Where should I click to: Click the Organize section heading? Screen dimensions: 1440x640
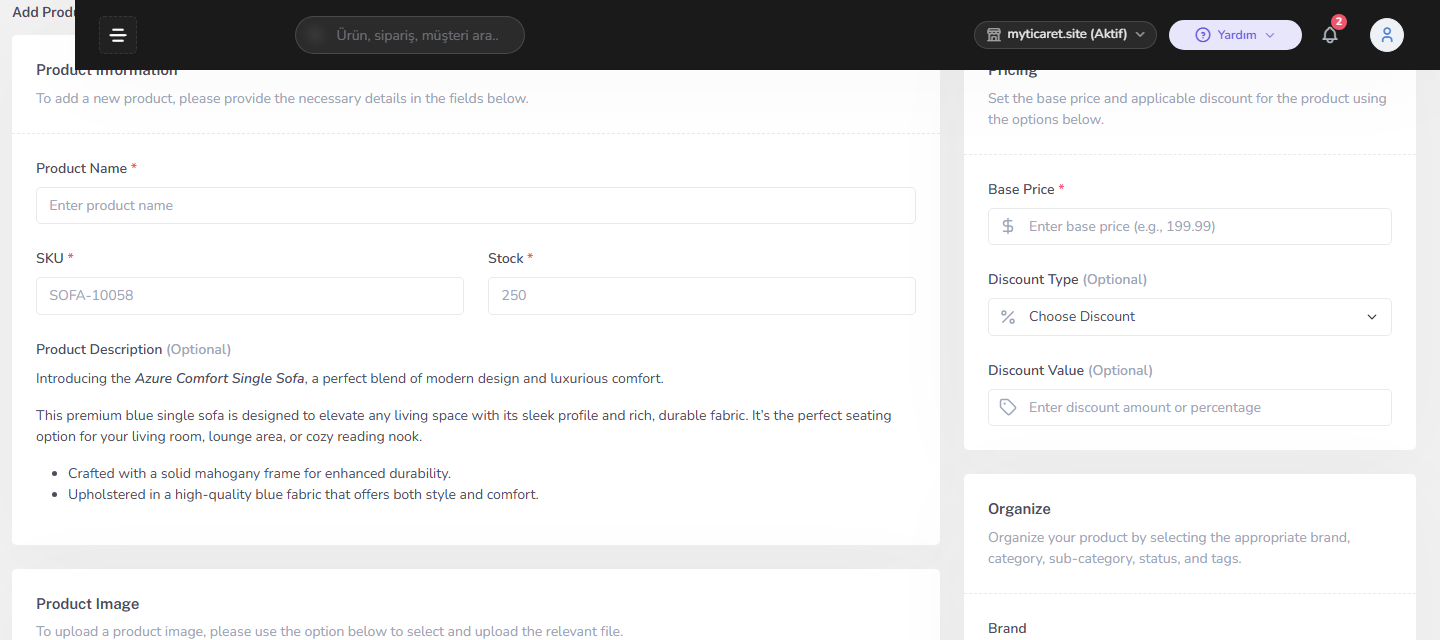click(1019, 509)
